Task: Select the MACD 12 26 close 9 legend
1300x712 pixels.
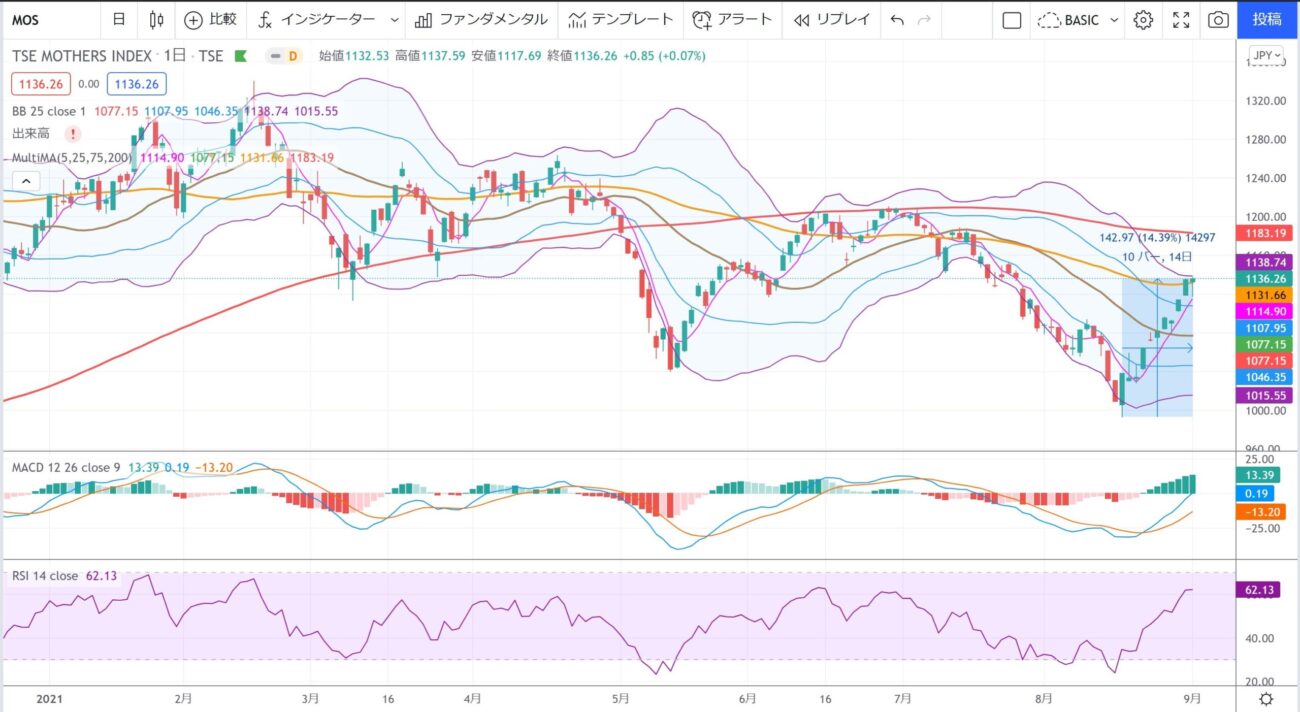Action: coord(64,467)
